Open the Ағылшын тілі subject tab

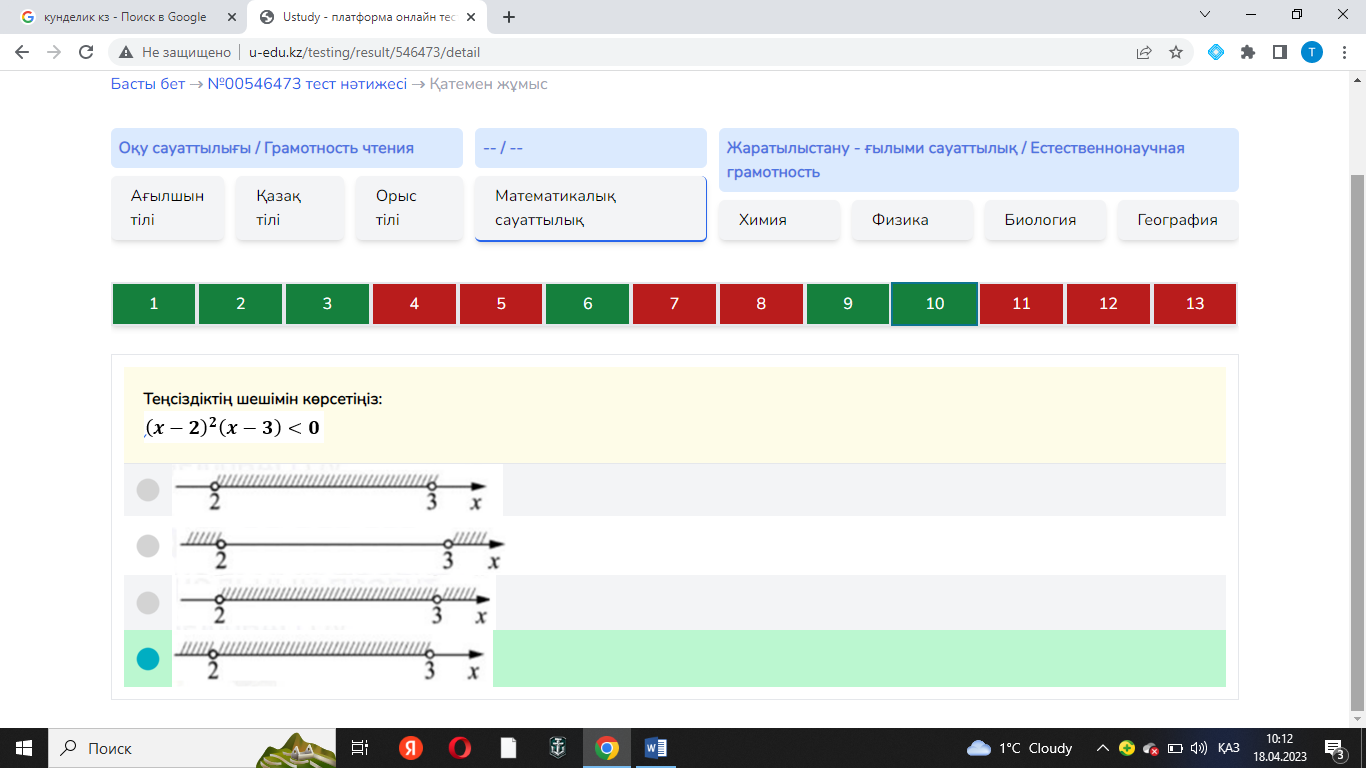[168, 208]
